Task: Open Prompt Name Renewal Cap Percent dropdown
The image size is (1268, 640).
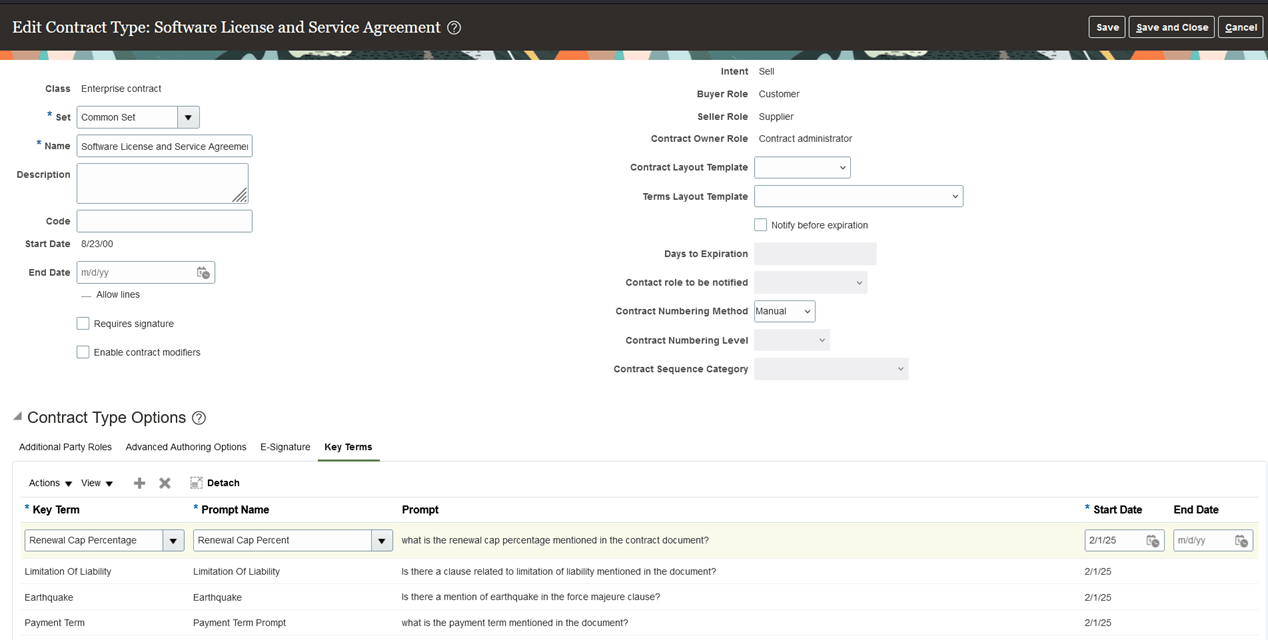Action: 382,541
